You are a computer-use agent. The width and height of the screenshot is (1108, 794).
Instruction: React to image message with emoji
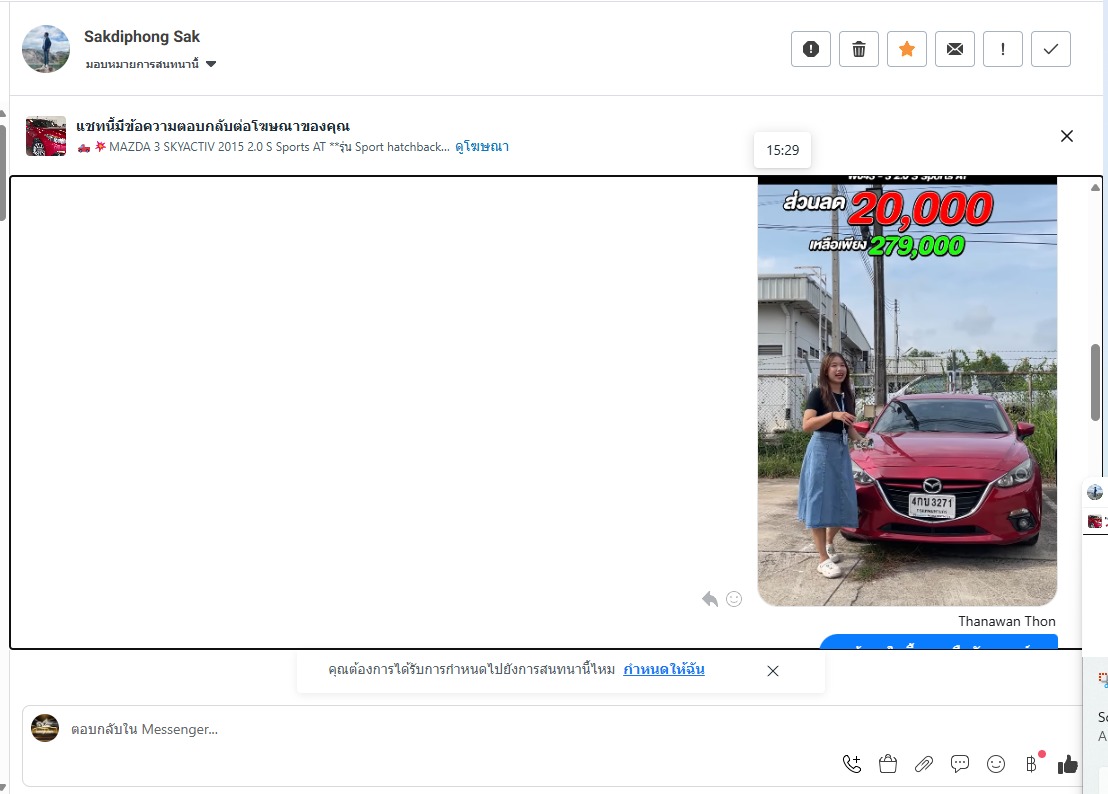(734, 599)
